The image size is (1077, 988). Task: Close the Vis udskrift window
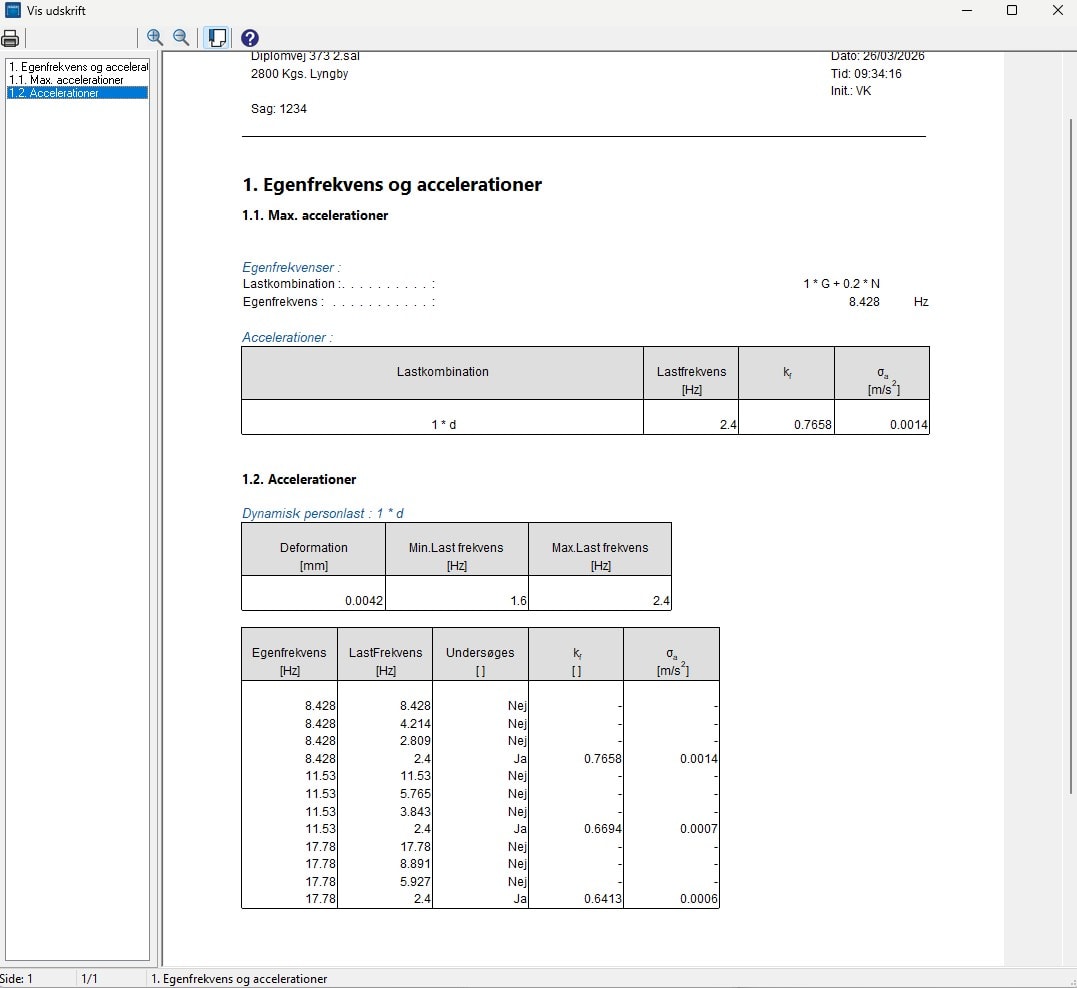tap(1057, 11)
